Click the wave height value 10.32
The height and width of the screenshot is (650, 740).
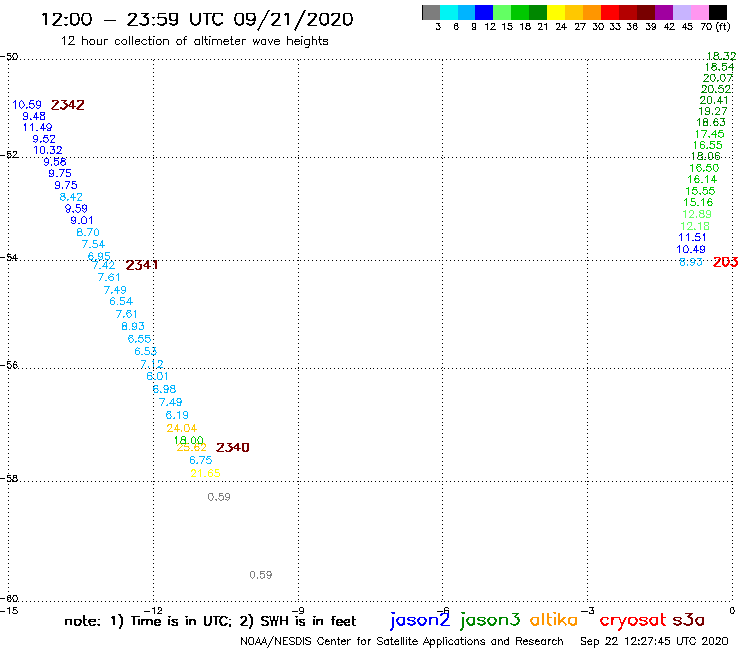tap(48, 150)
